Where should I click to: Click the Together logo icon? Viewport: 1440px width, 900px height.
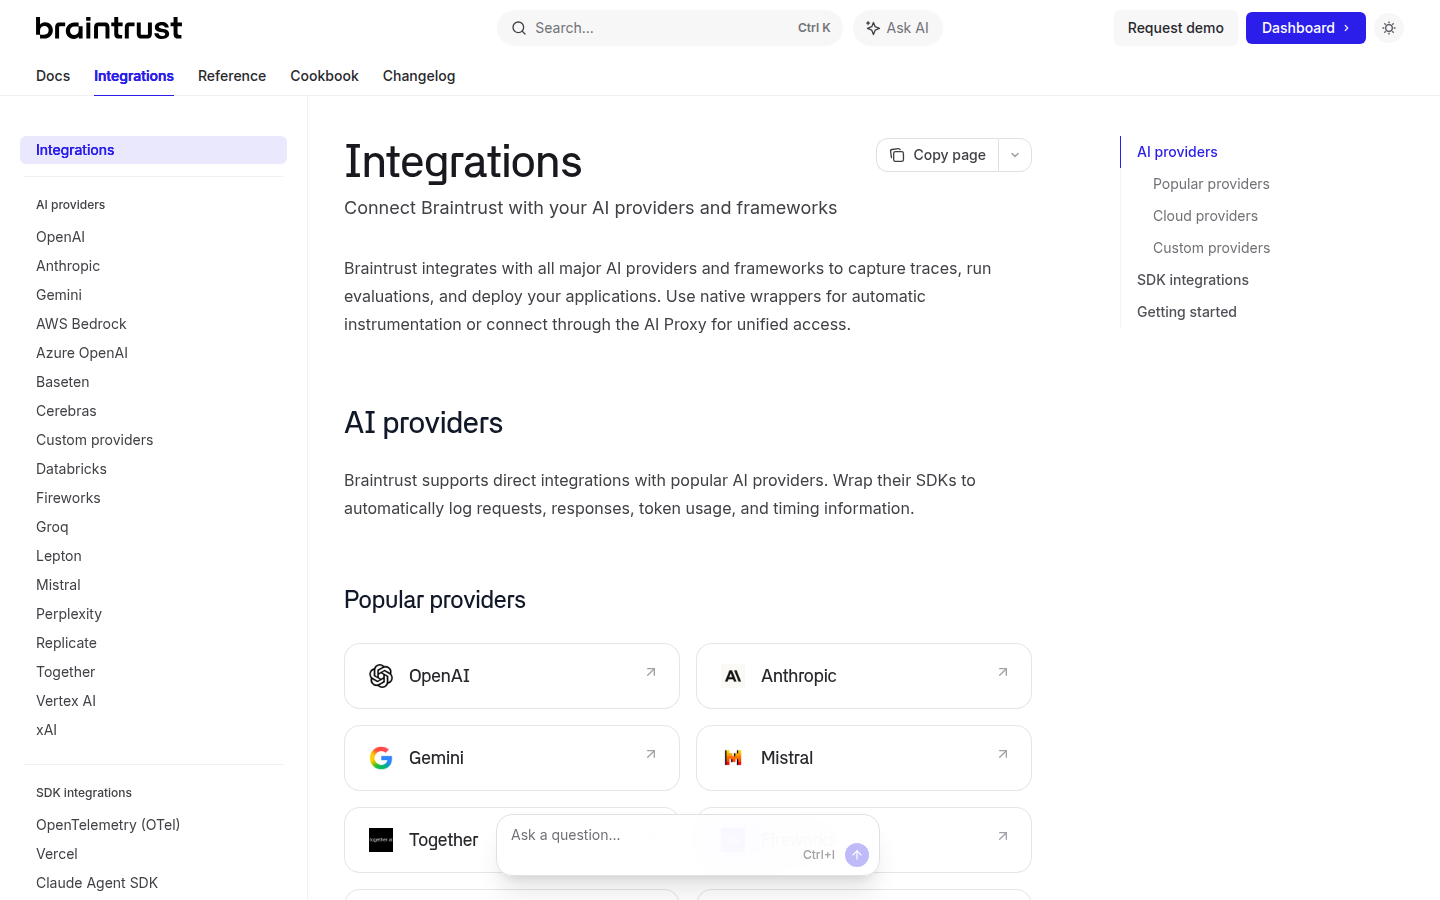(x=381, y=840)
